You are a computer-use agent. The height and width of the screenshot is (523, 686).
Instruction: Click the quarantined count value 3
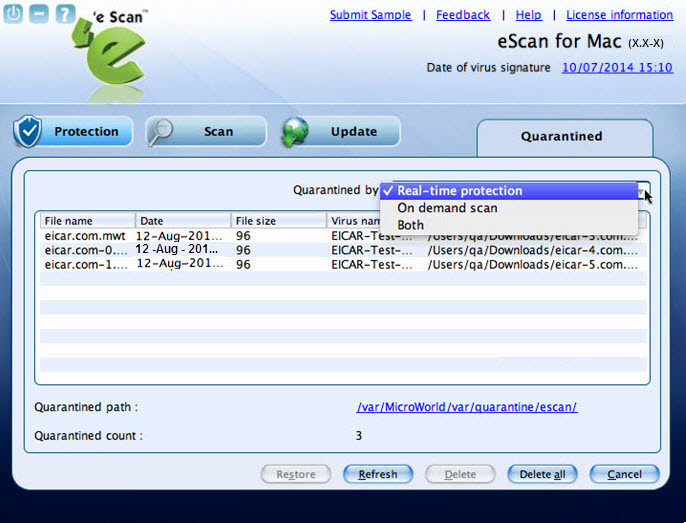coord(359,435)
